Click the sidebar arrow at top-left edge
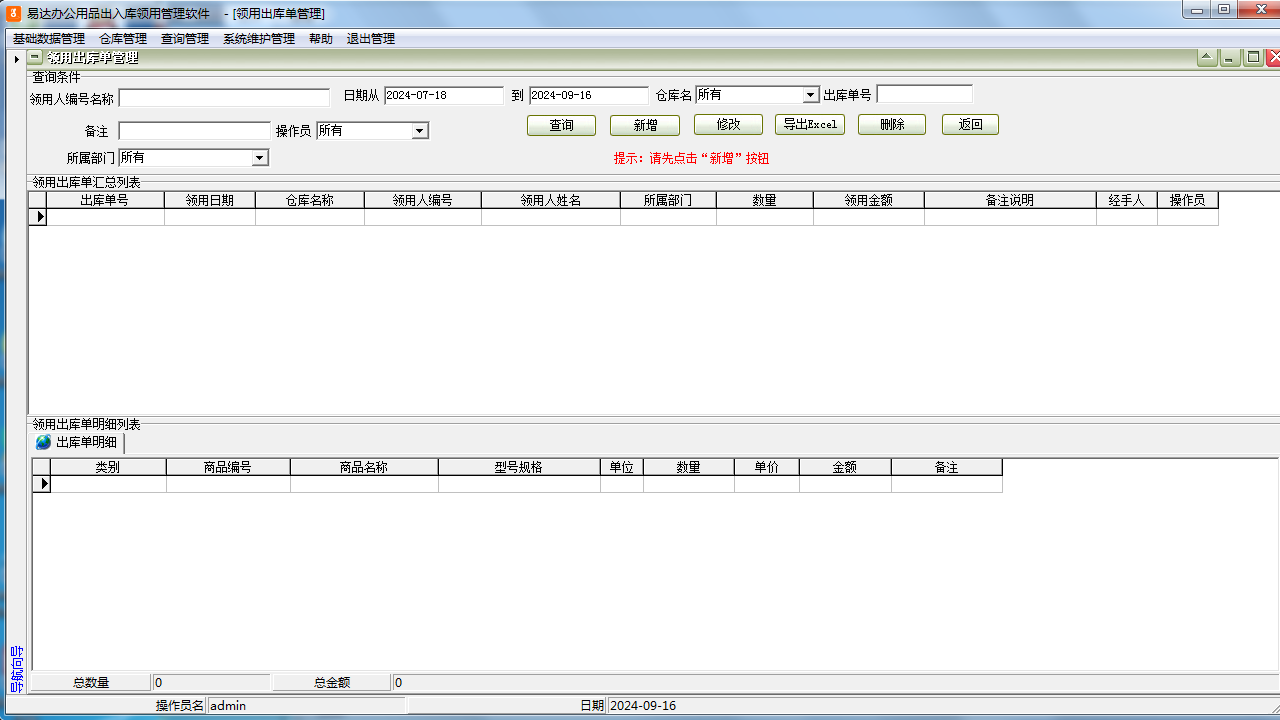This screenshot has width=1280, height=720. point(16,59)
